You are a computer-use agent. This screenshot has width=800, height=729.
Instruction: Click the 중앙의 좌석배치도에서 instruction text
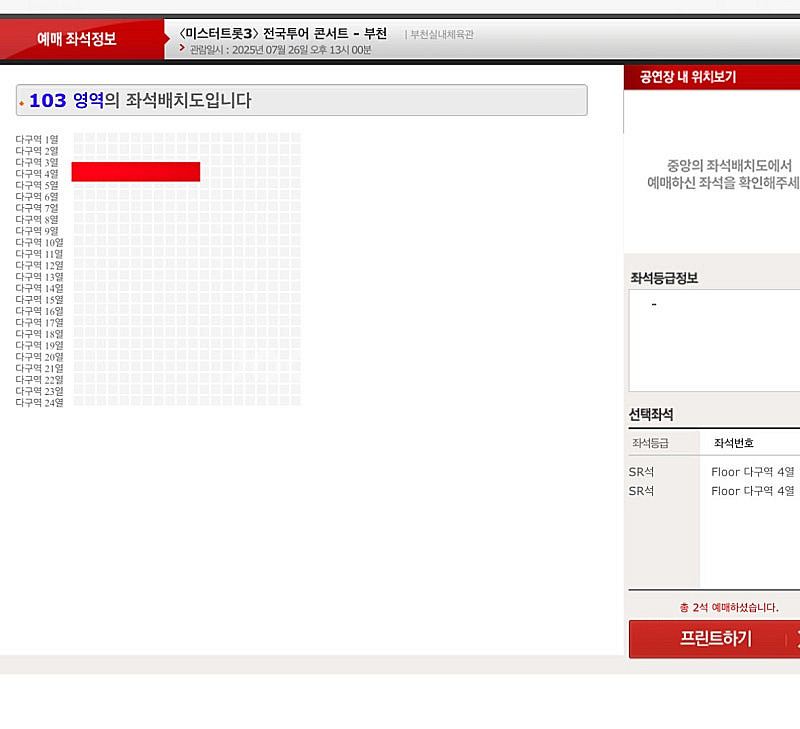(x=730, y=165)
